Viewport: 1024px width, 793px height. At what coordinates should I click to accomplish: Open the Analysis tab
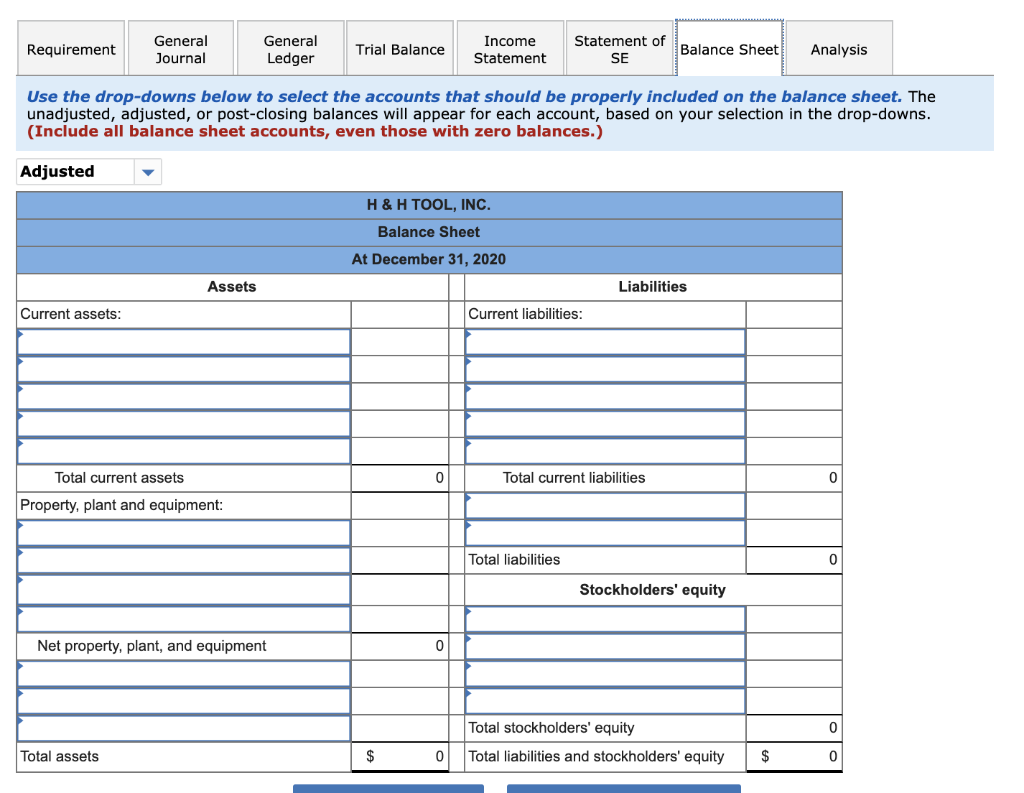[838, 48]
